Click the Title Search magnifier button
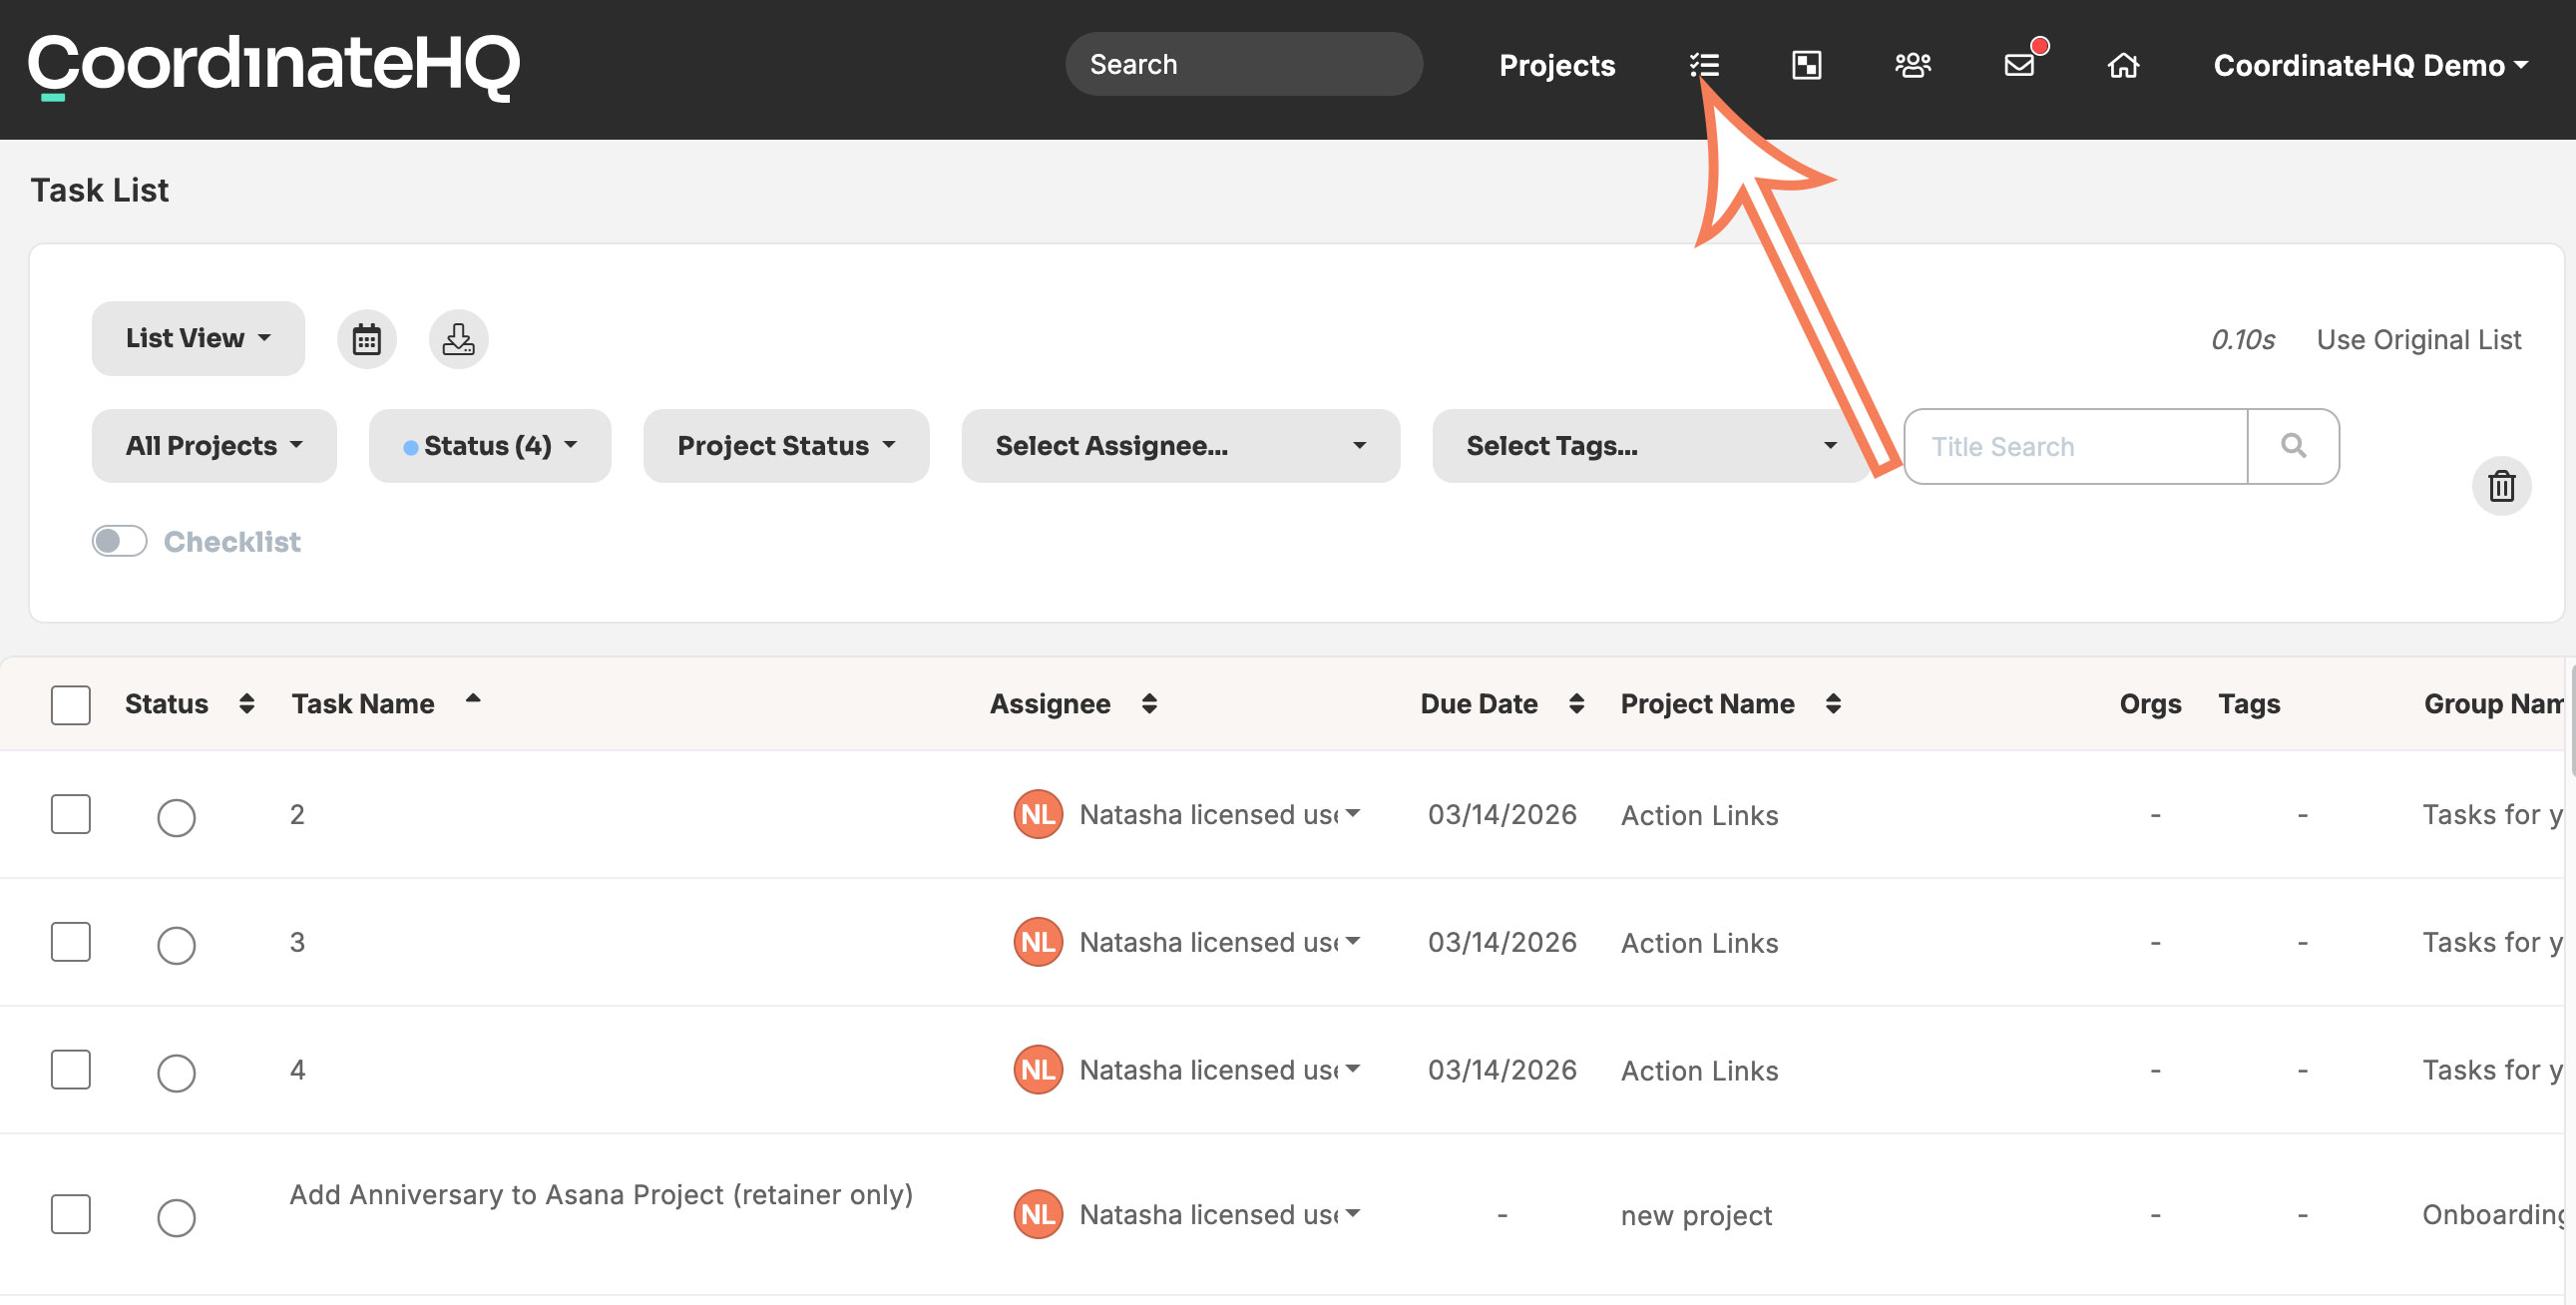This screenshot has height=1305, width=2576. click(2293, 446)
